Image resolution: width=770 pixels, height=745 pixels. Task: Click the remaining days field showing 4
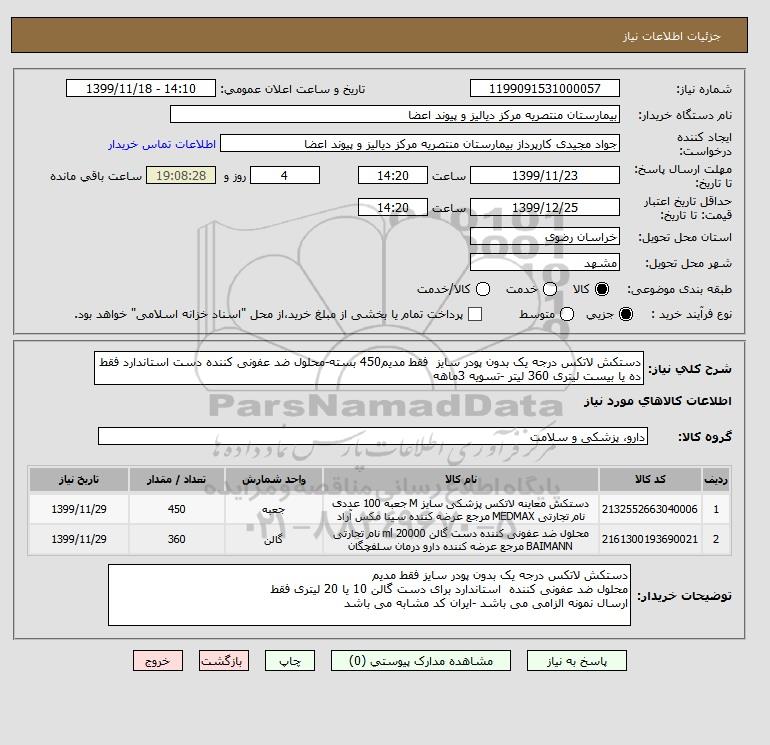click(285, 175)
